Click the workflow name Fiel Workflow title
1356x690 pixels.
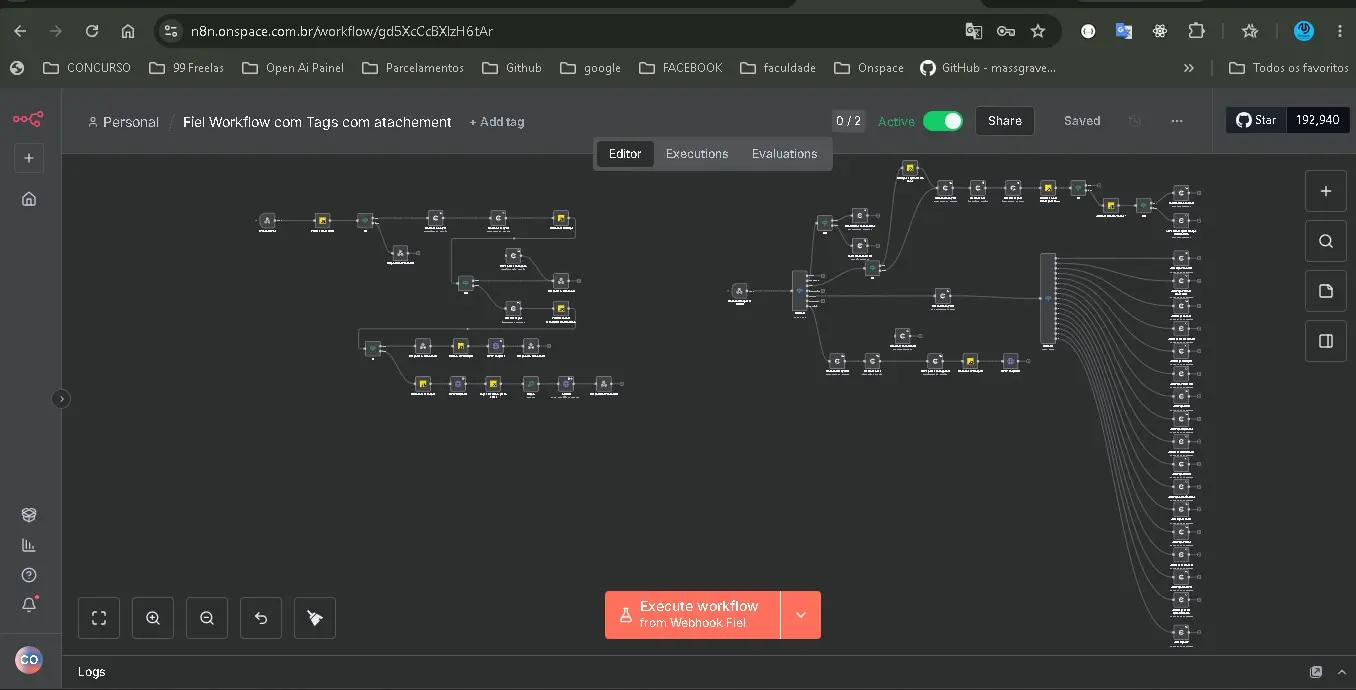click(317, 122)
